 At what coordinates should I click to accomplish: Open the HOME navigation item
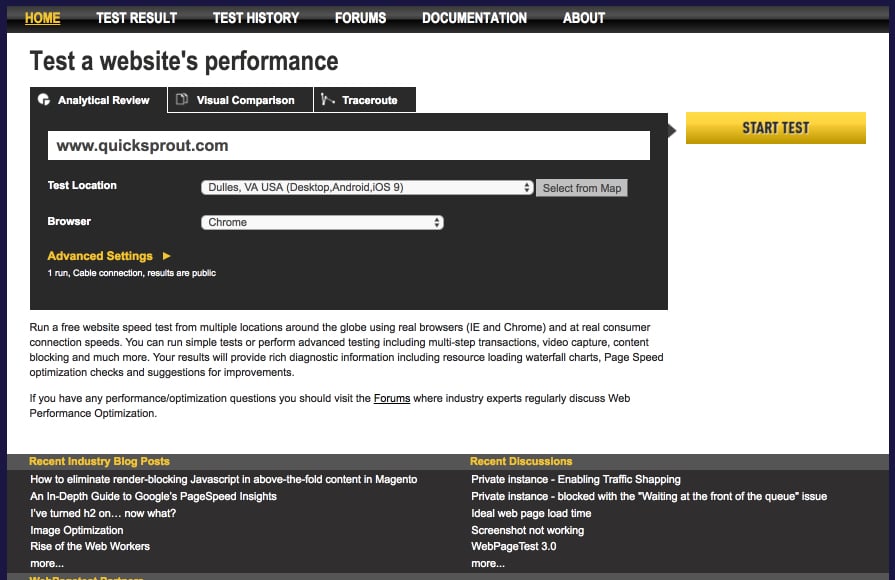tap(42, 18)
